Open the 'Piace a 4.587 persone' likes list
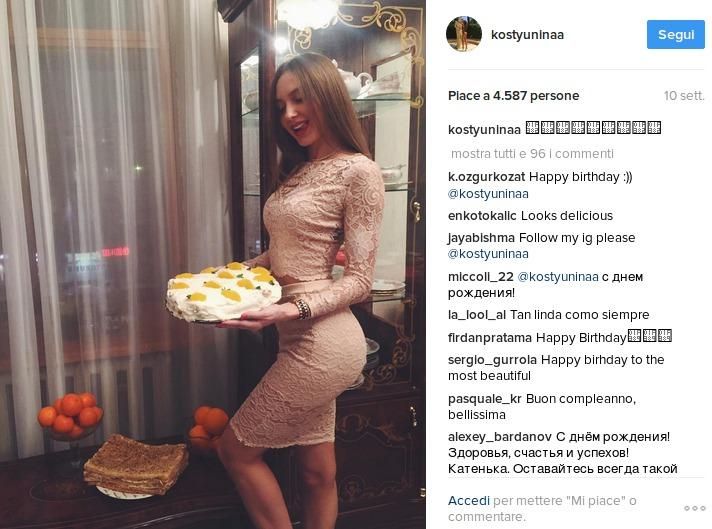The width and height of the screenshot is (712, 529). click(513, 96)
